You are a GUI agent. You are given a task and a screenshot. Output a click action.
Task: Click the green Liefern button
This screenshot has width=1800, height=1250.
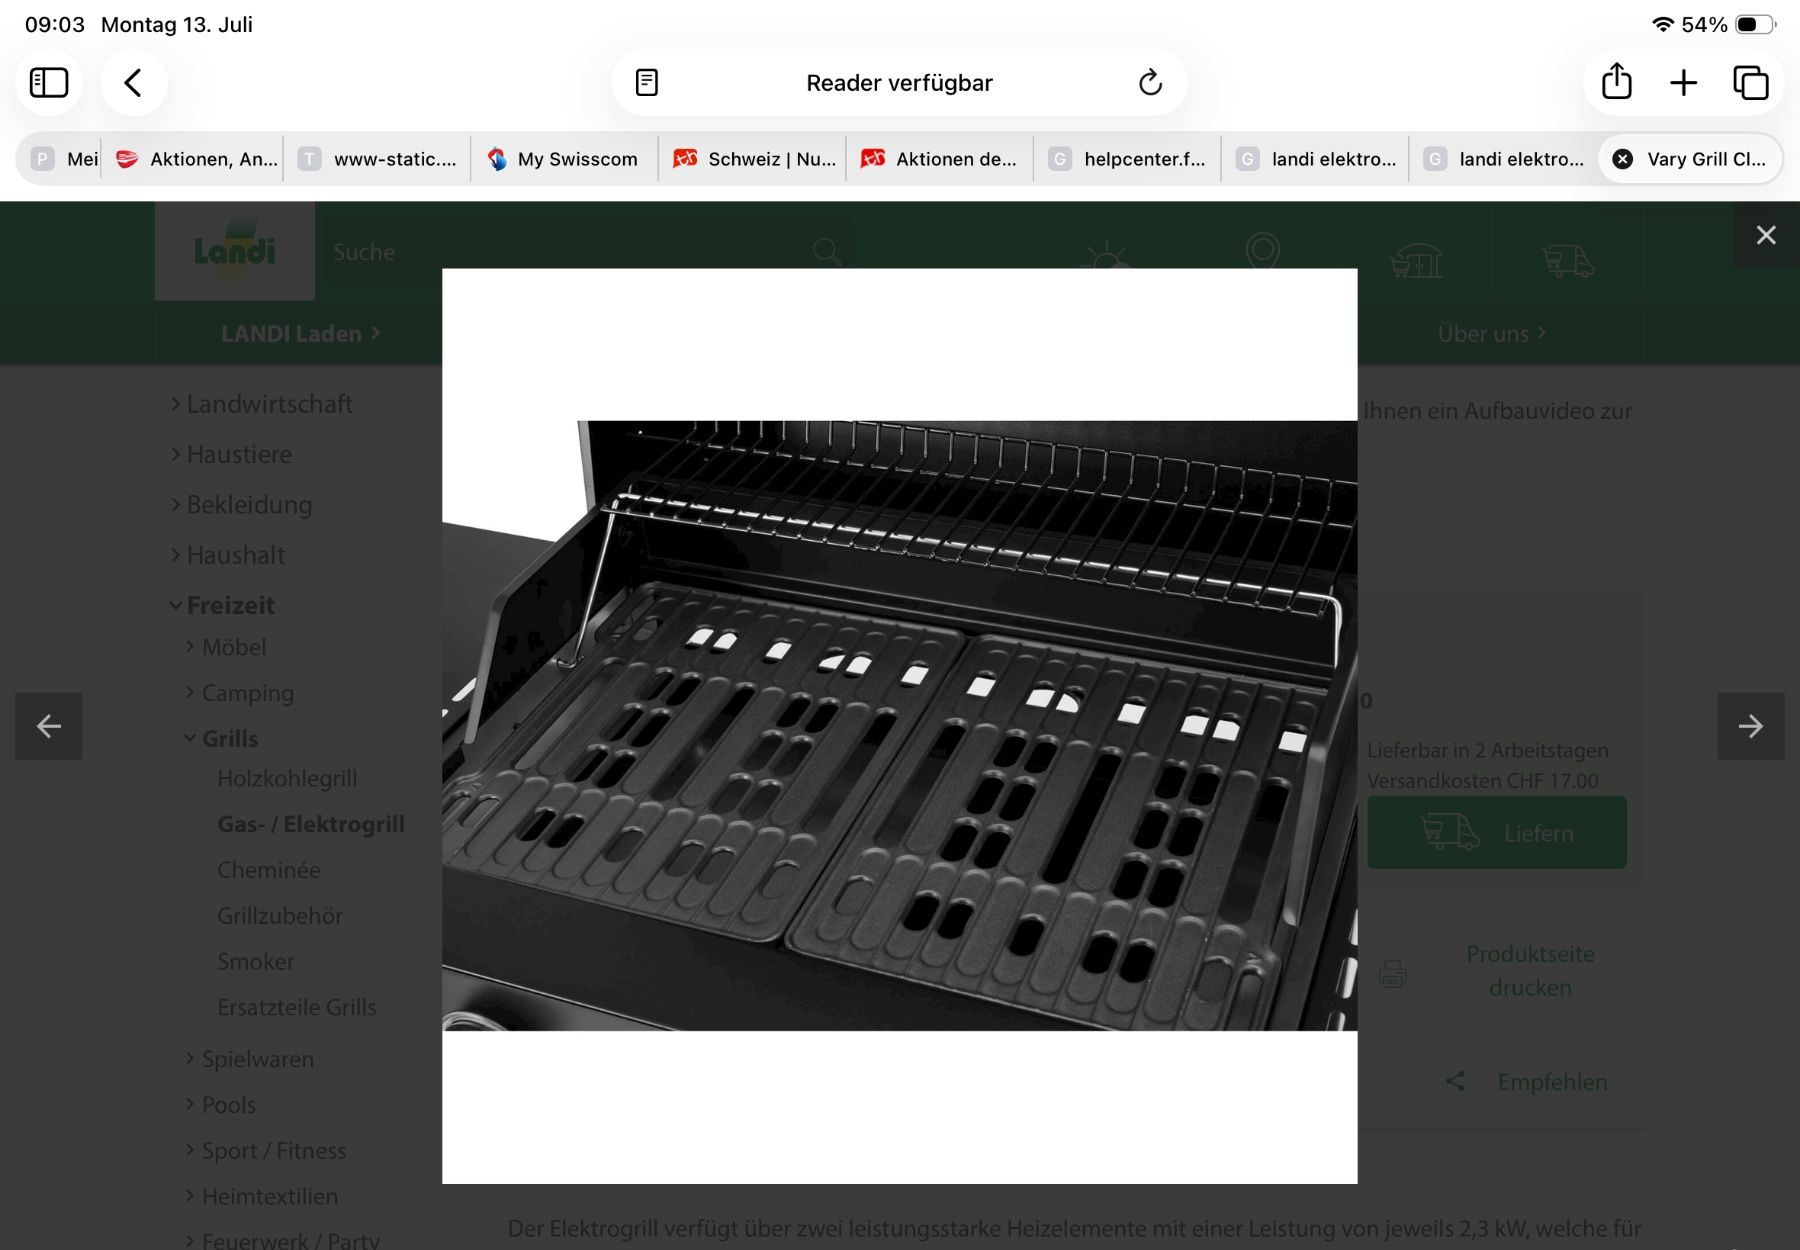click(1496, 832)
